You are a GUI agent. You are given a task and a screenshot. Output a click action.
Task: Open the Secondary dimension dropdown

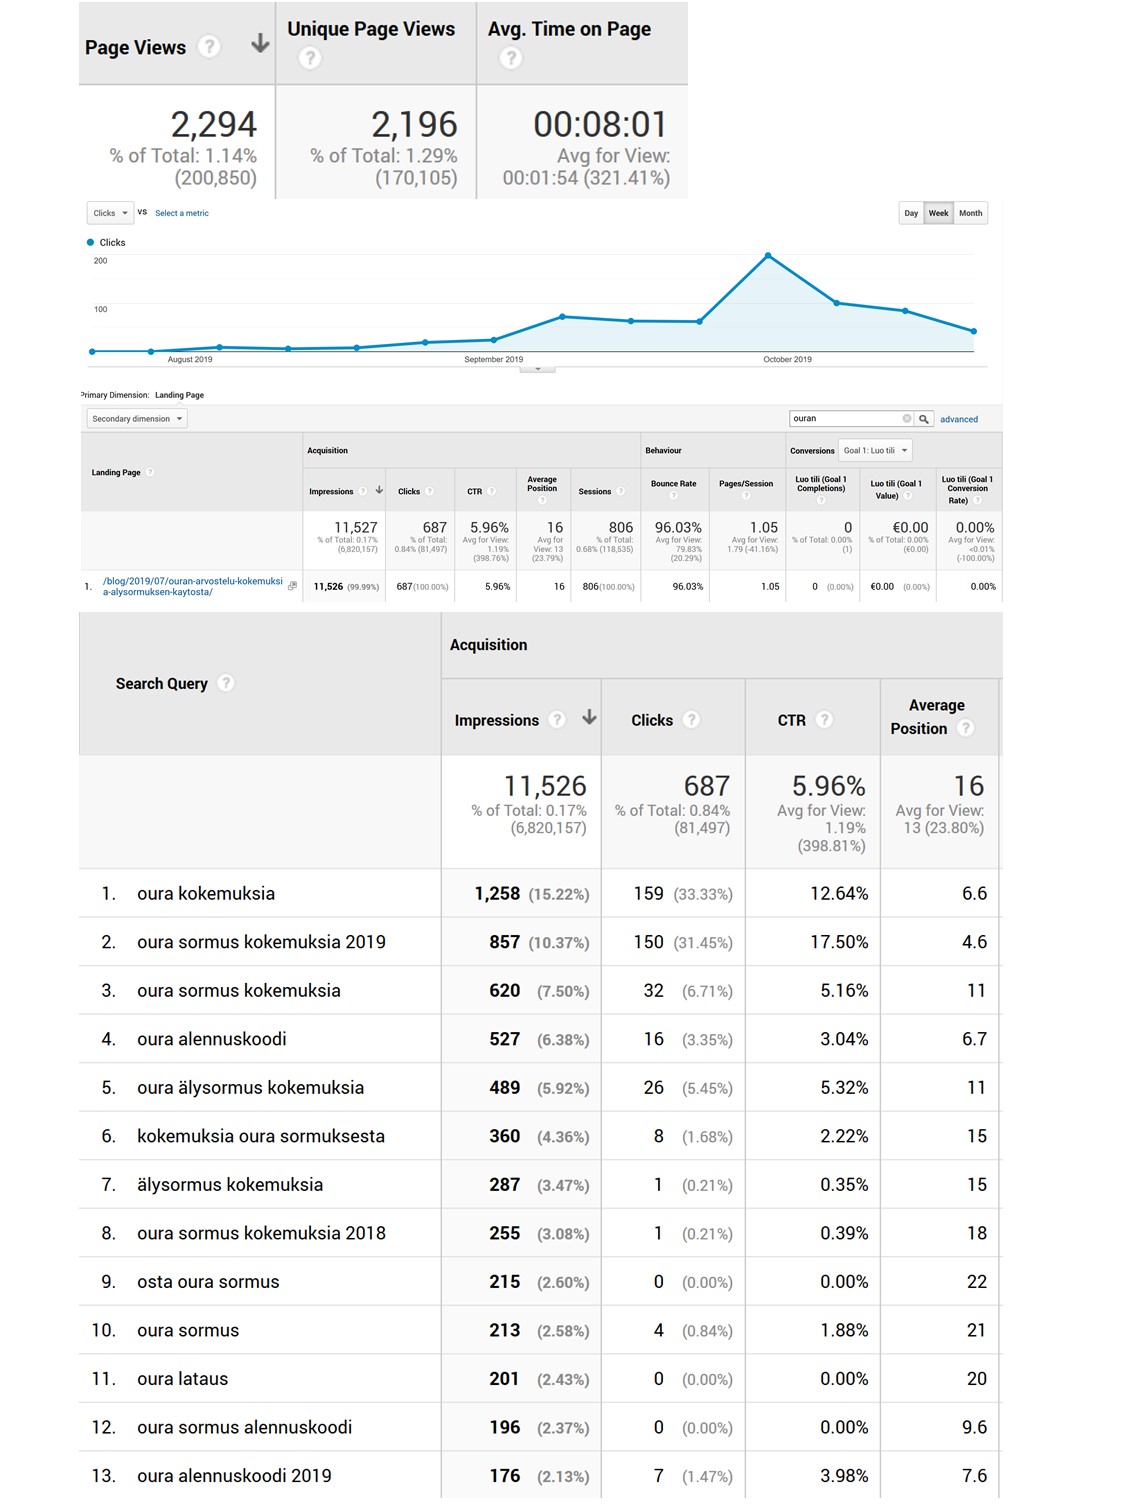137,419
